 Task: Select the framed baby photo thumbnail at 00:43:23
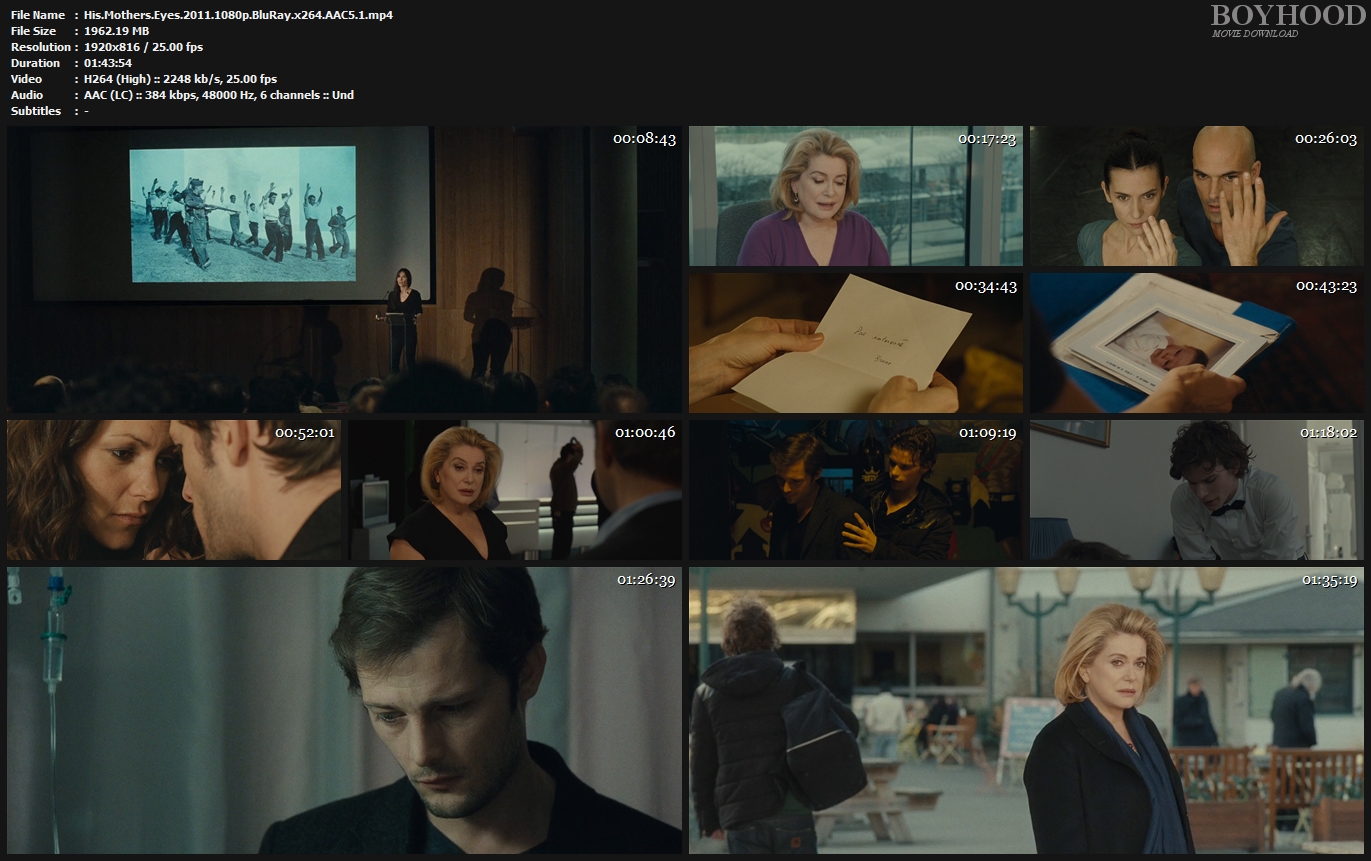[1196, 343]
